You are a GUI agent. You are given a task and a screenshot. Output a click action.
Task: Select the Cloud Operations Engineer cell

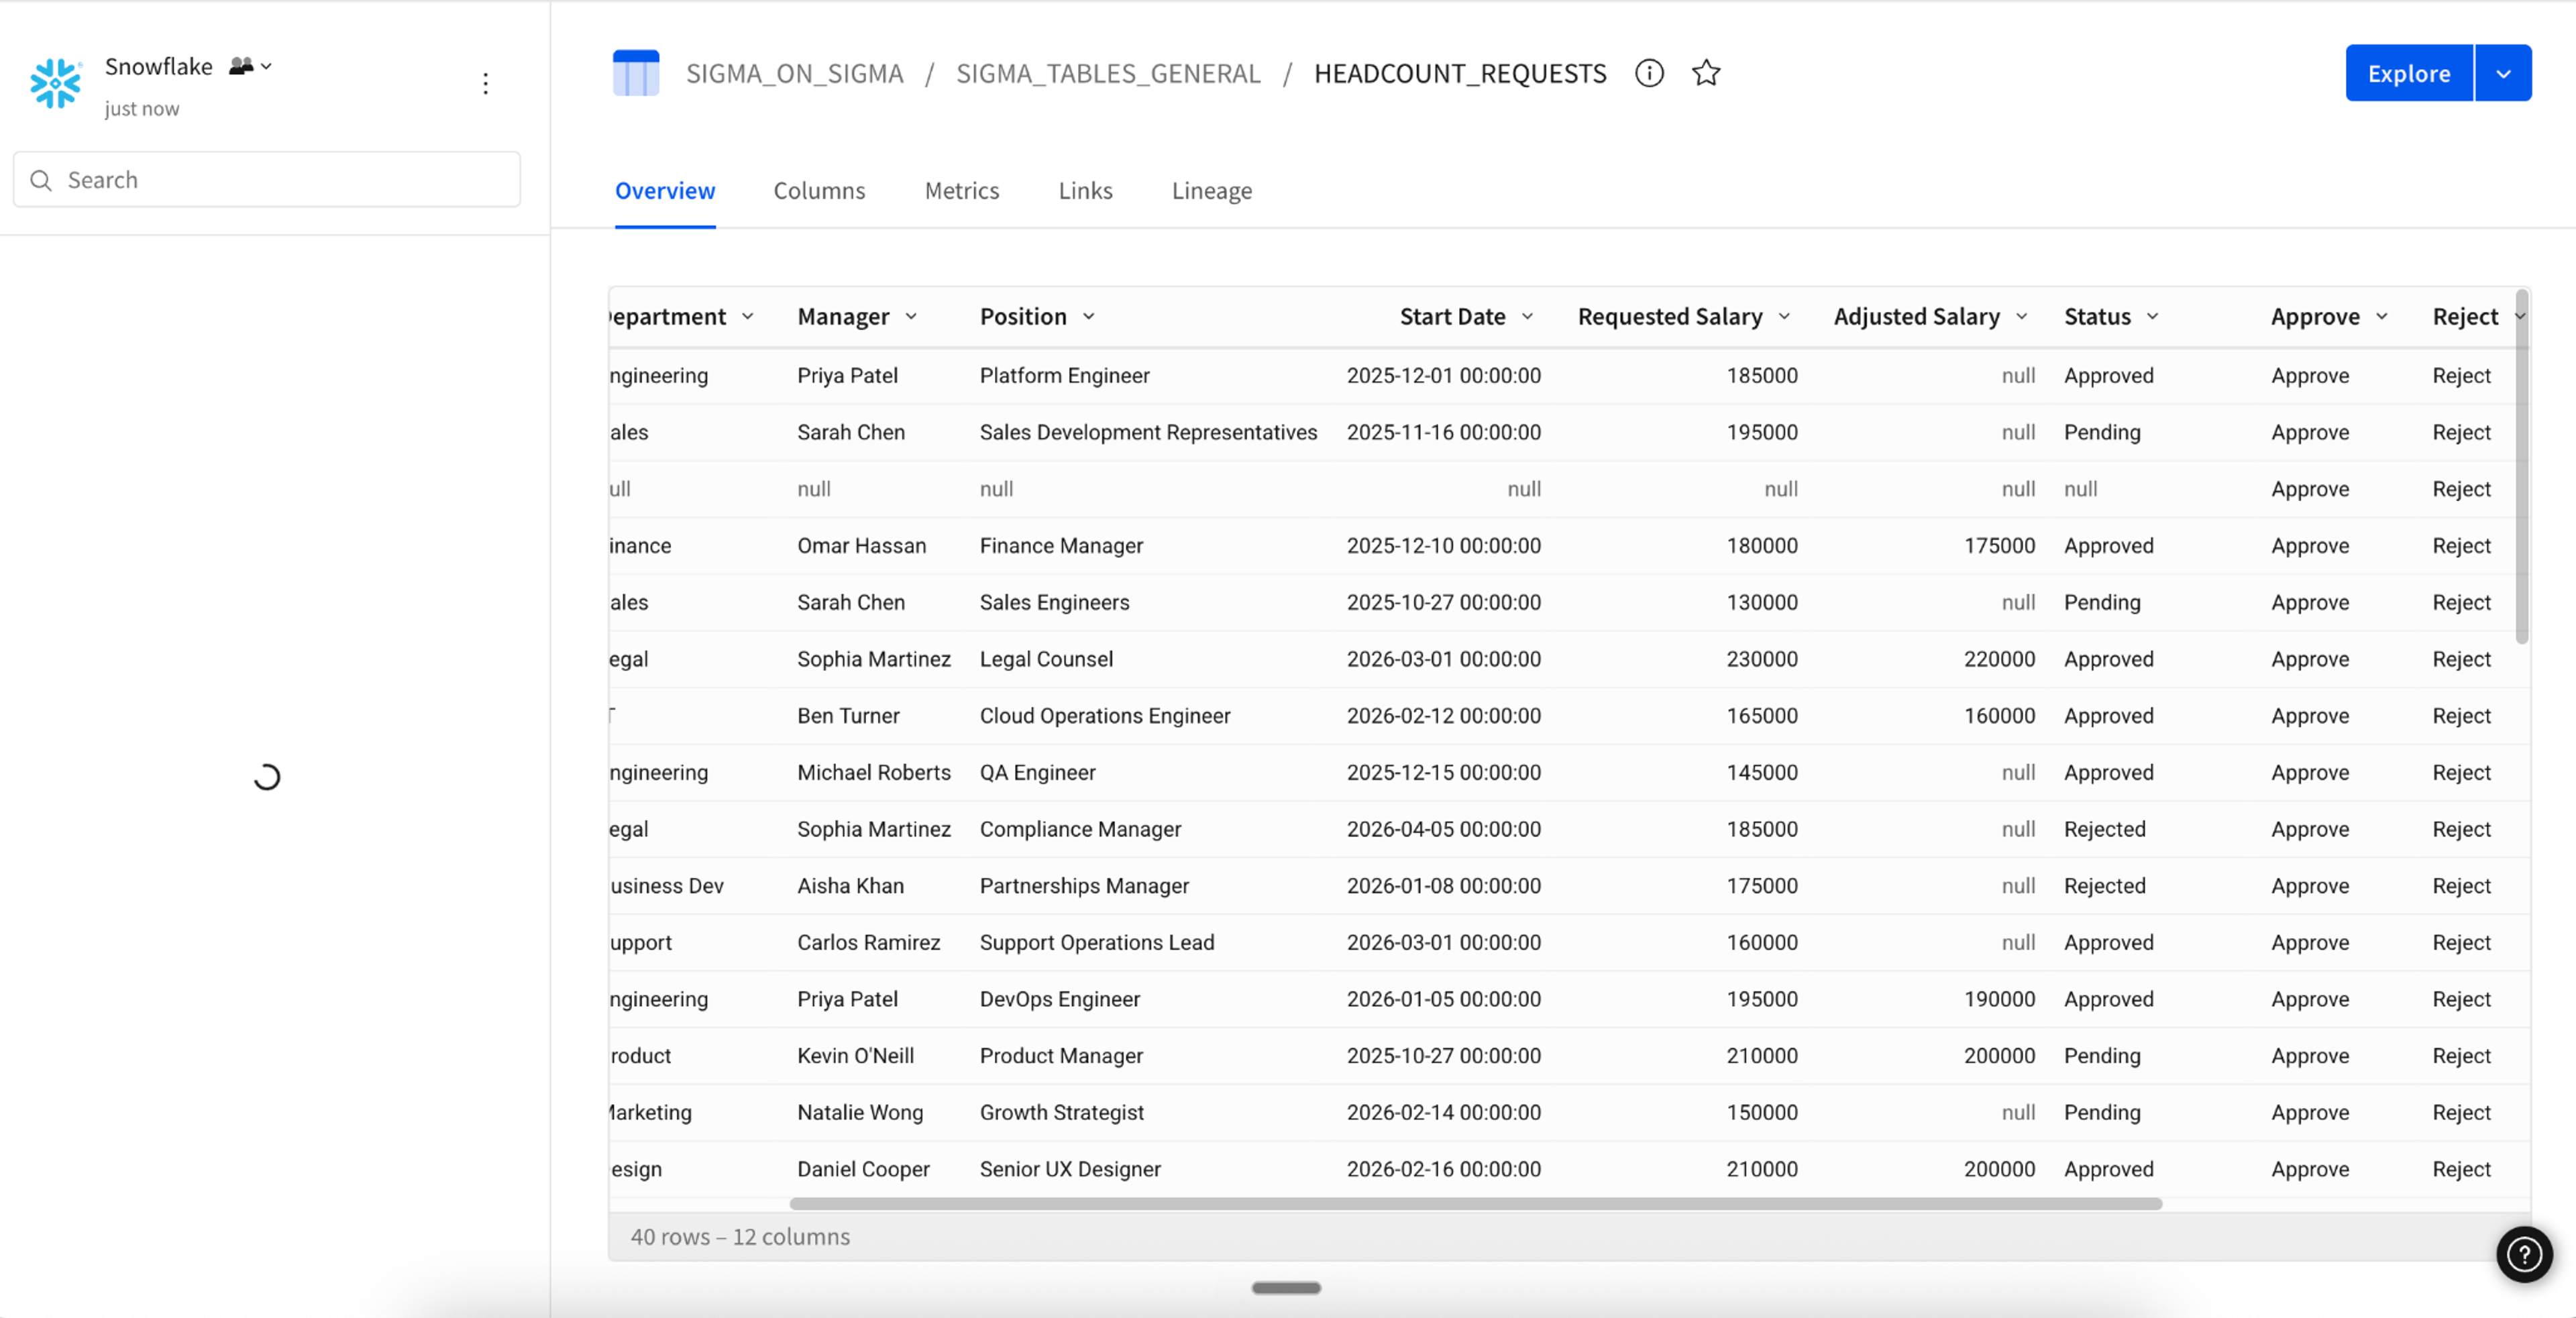pyautogui.click(x=1104, y=716)
